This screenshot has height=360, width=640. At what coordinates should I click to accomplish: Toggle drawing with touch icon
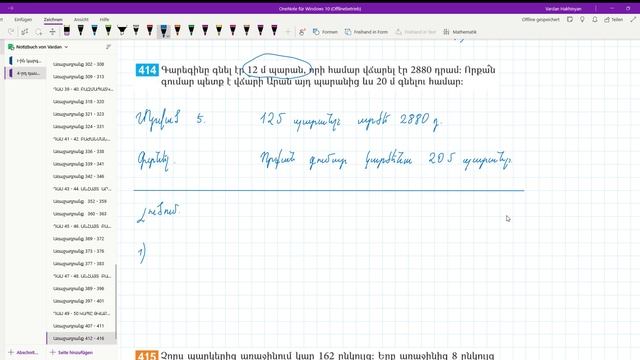tap(302, 32)
